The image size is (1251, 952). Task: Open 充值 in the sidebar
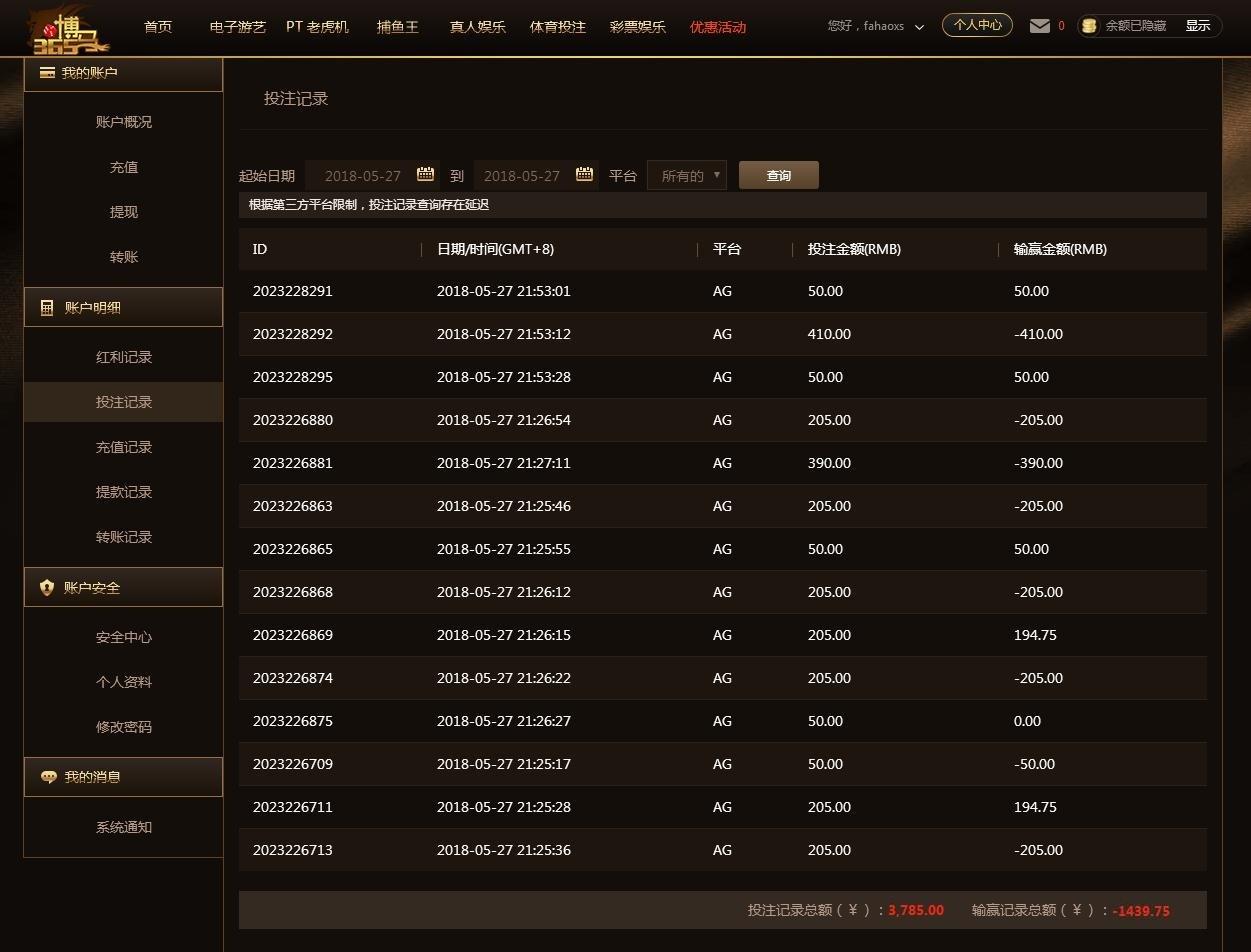[124, 167]
